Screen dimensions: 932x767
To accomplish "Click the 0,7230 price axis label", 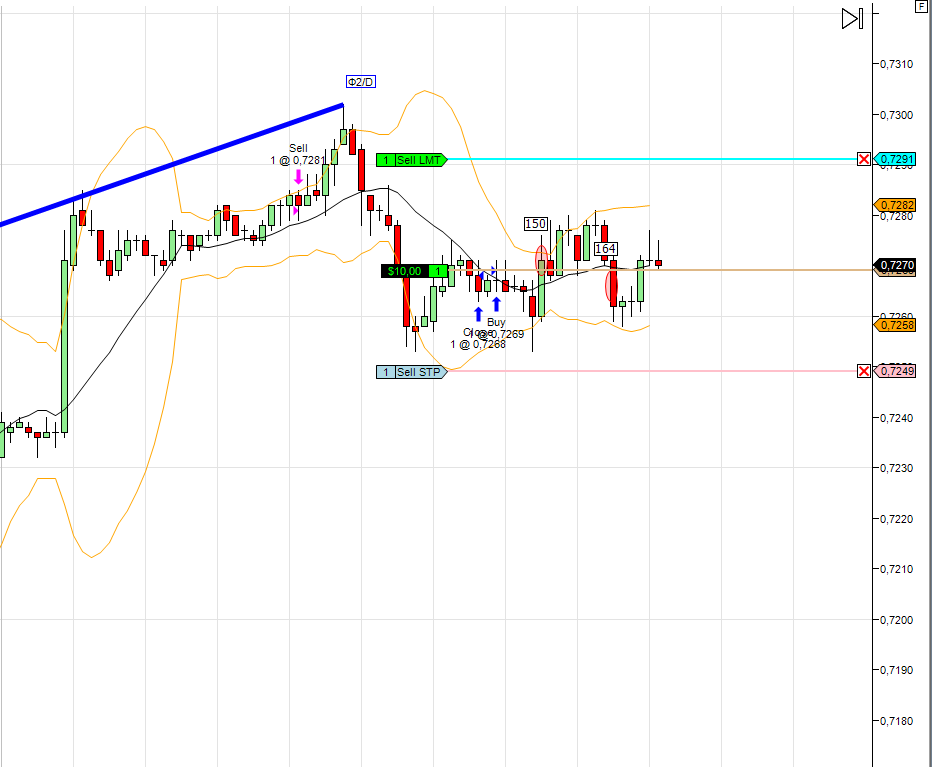I will pos(896,469).
